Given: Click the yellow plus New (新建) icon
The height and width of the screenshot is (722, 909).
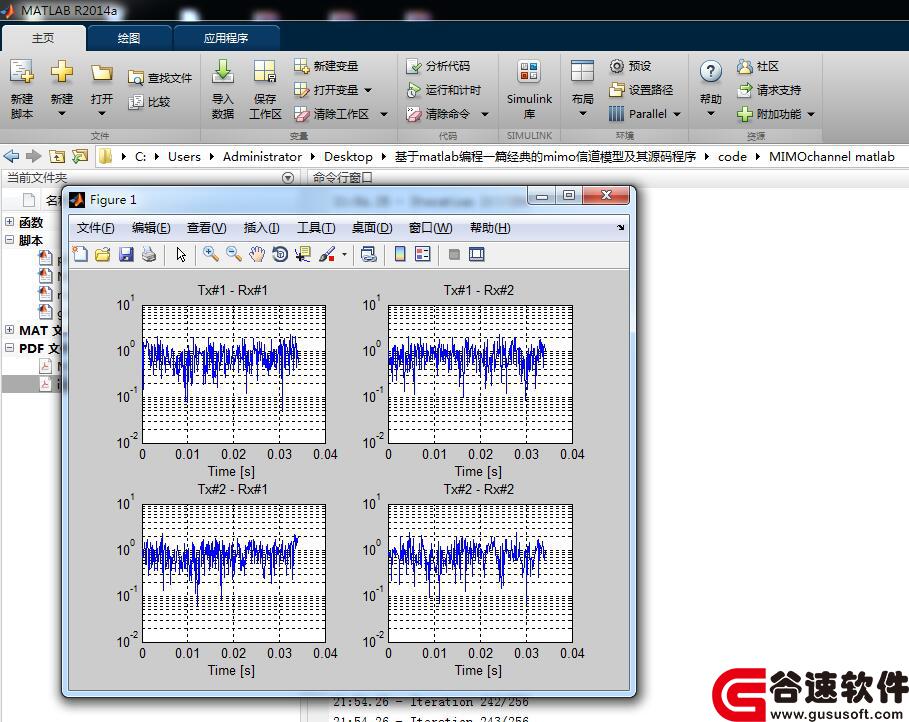Looking at the screenshot, I should click(x=61, y=72).
